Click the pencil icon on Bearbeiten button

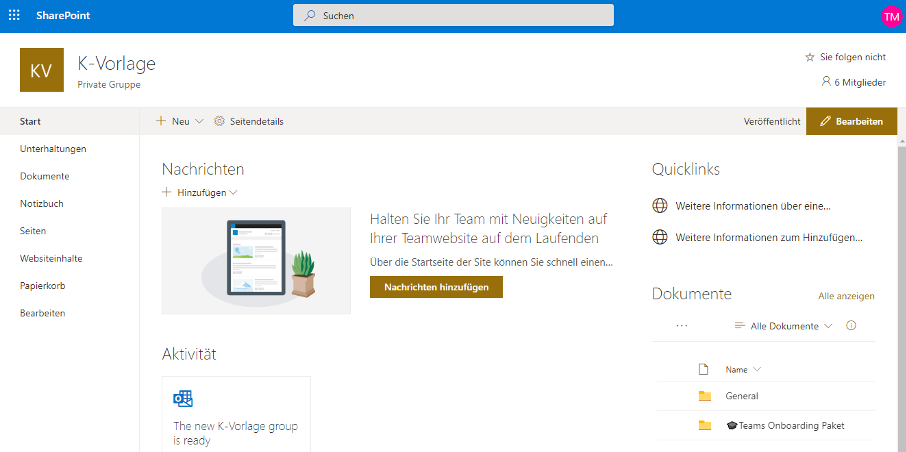point(825,121)
